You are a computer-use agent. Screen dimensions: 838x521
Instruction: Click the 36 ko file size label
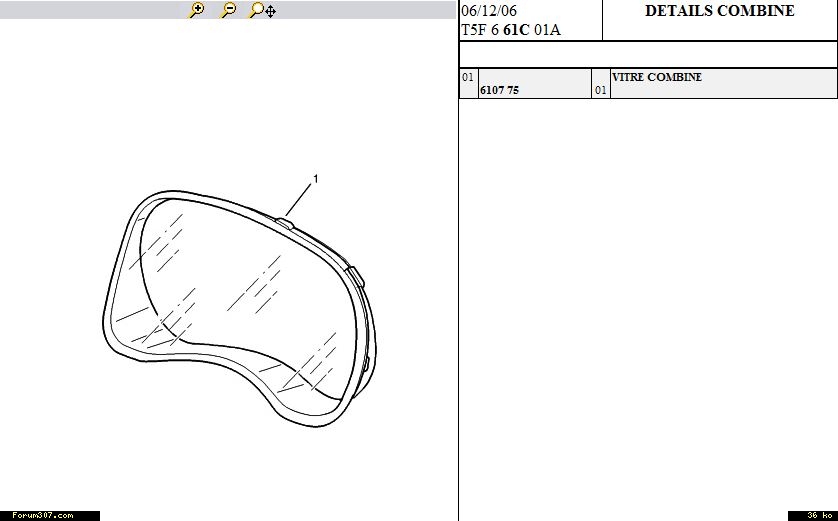point(813,515)
